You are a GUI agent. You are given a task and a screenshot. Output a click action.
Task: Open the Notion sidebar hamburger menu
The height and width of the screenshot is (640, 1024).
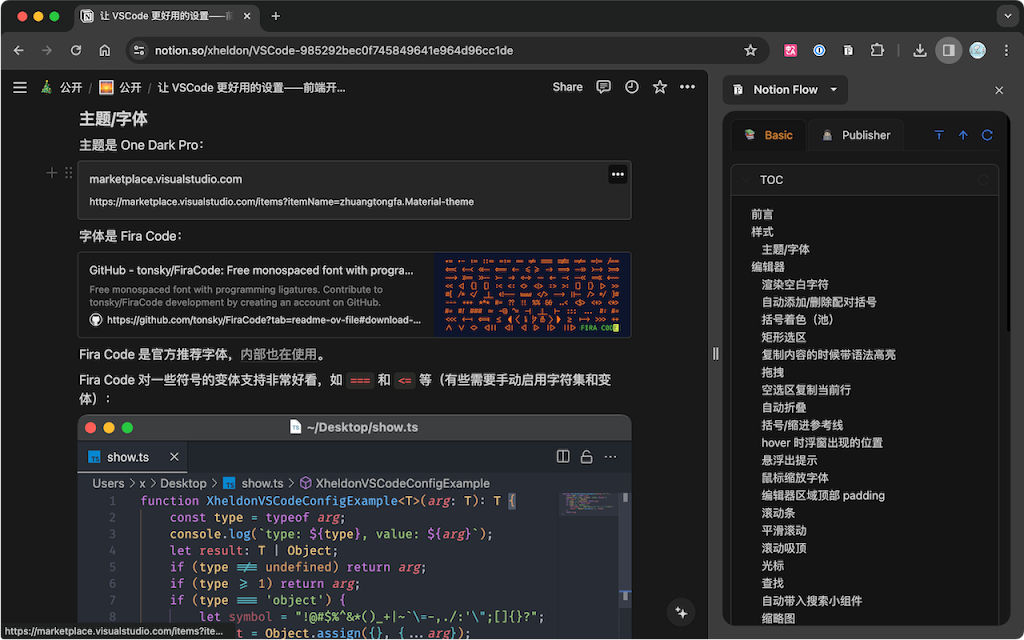20,88
